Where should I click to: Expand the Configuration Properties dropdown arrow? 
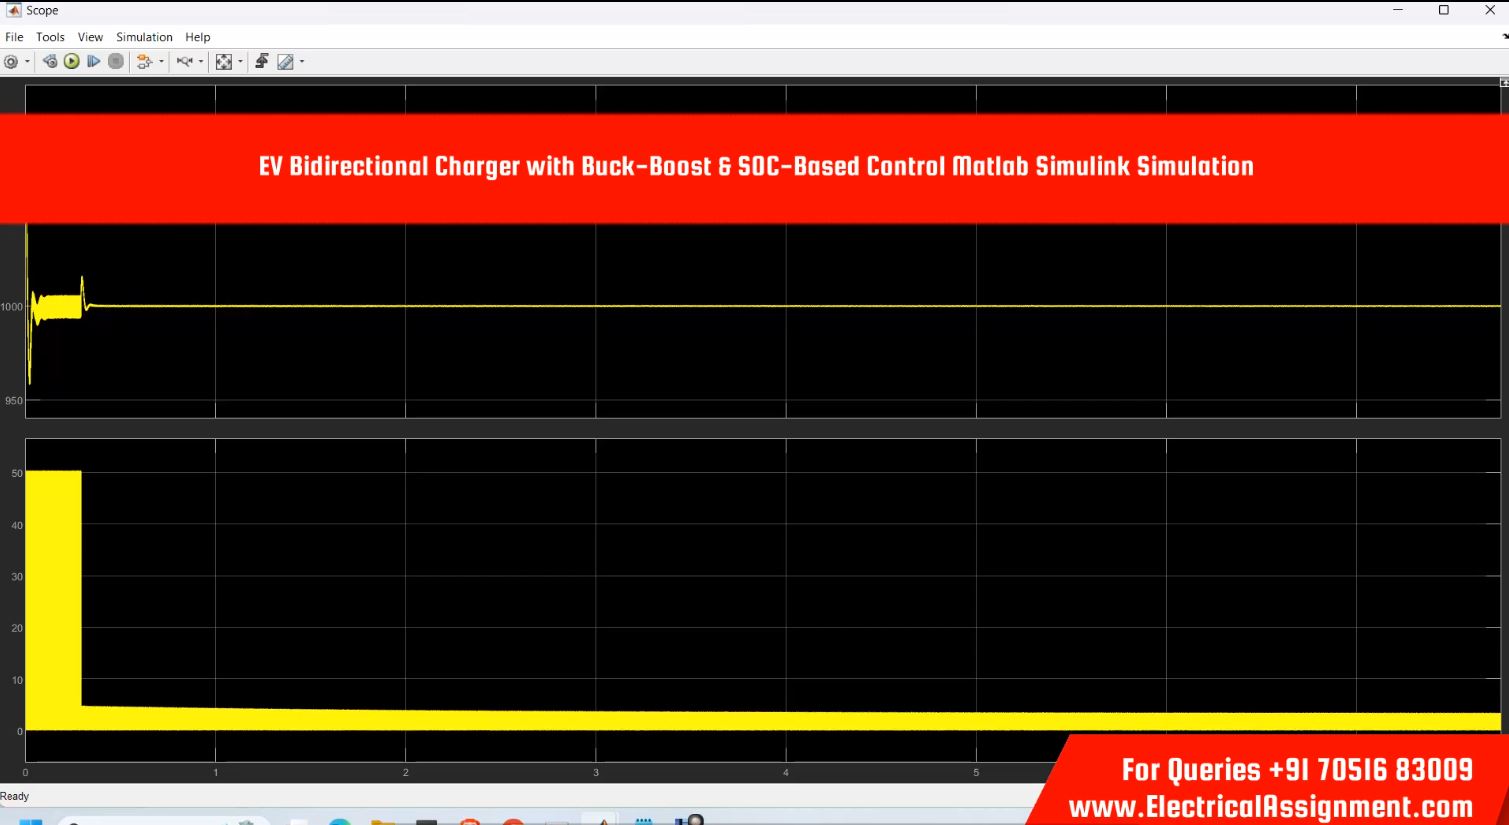pos(27,62)
